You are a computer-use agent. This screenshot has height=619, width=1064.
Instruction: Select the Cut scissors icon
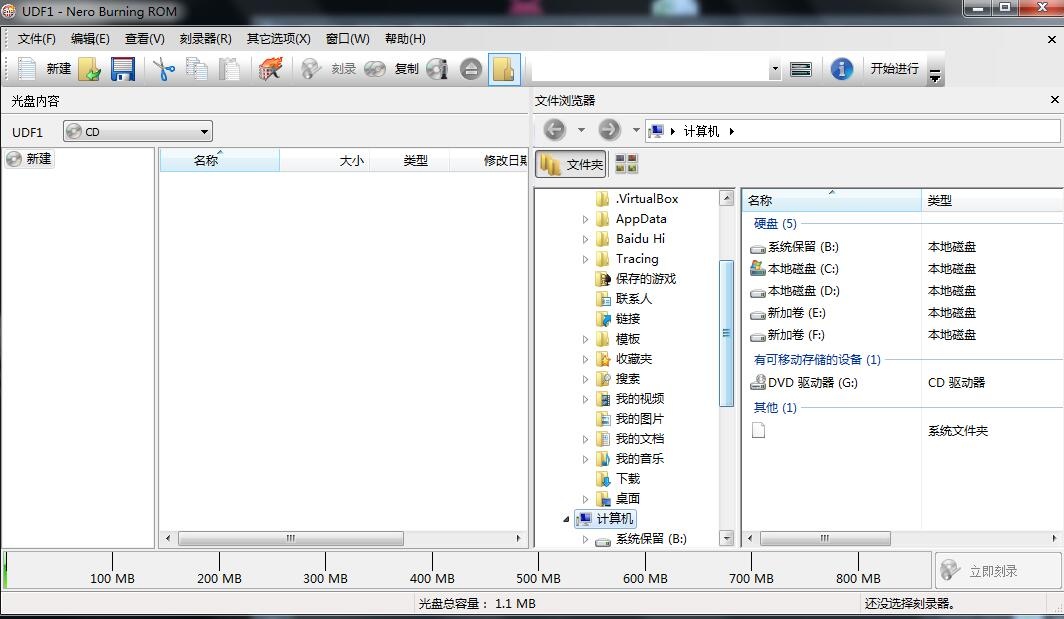click(163, 69)
